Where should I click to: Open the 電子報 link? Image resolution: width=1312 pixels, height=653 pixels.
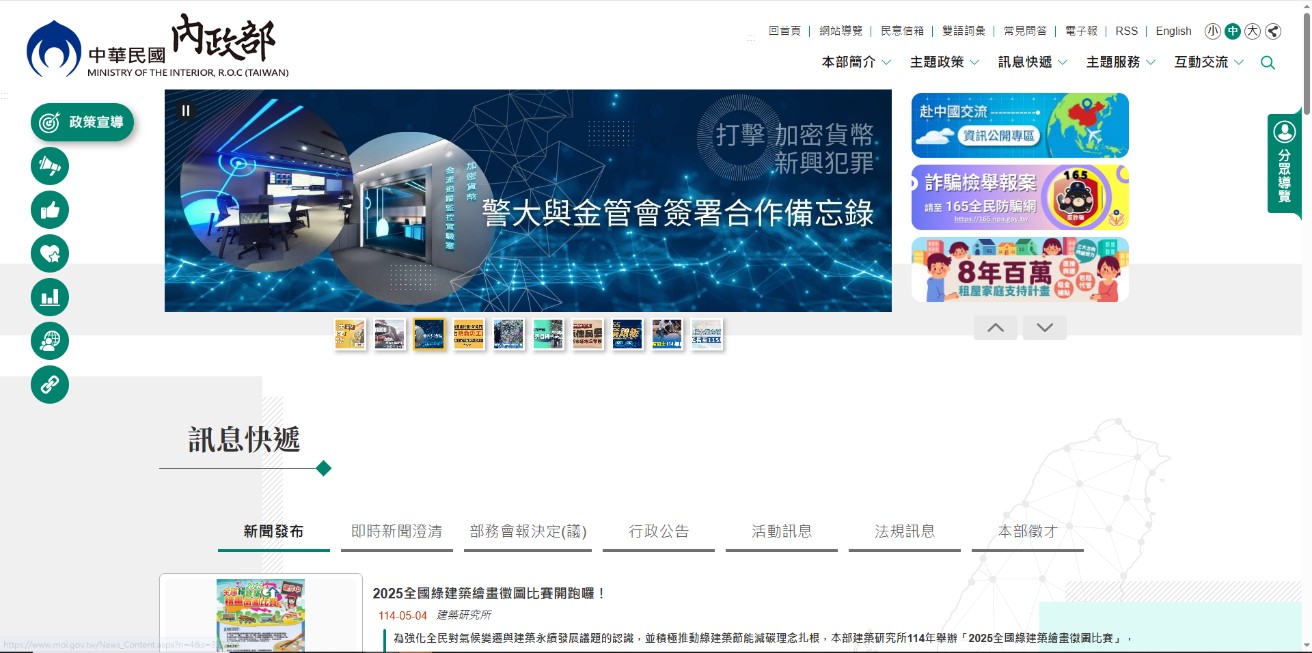[x=1081, y=31]
